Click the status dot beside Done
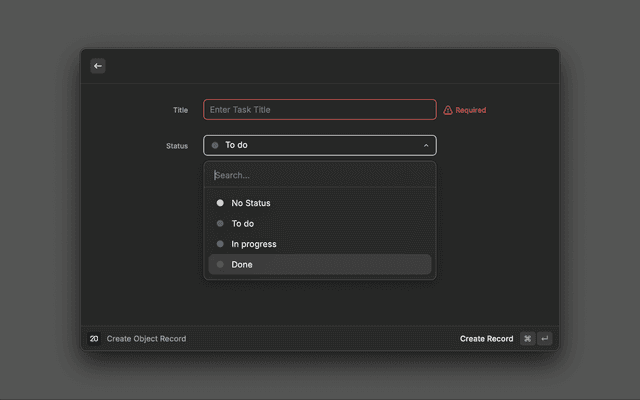The image size is (640, 400). (x=220, y=265)
